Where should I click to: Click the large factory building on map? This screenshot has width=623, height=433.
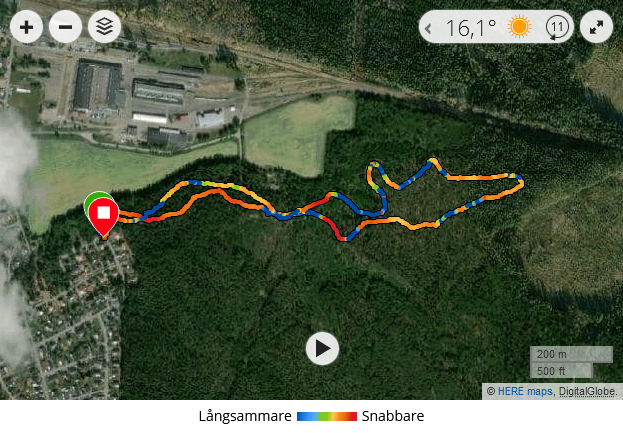coord(99,85)
